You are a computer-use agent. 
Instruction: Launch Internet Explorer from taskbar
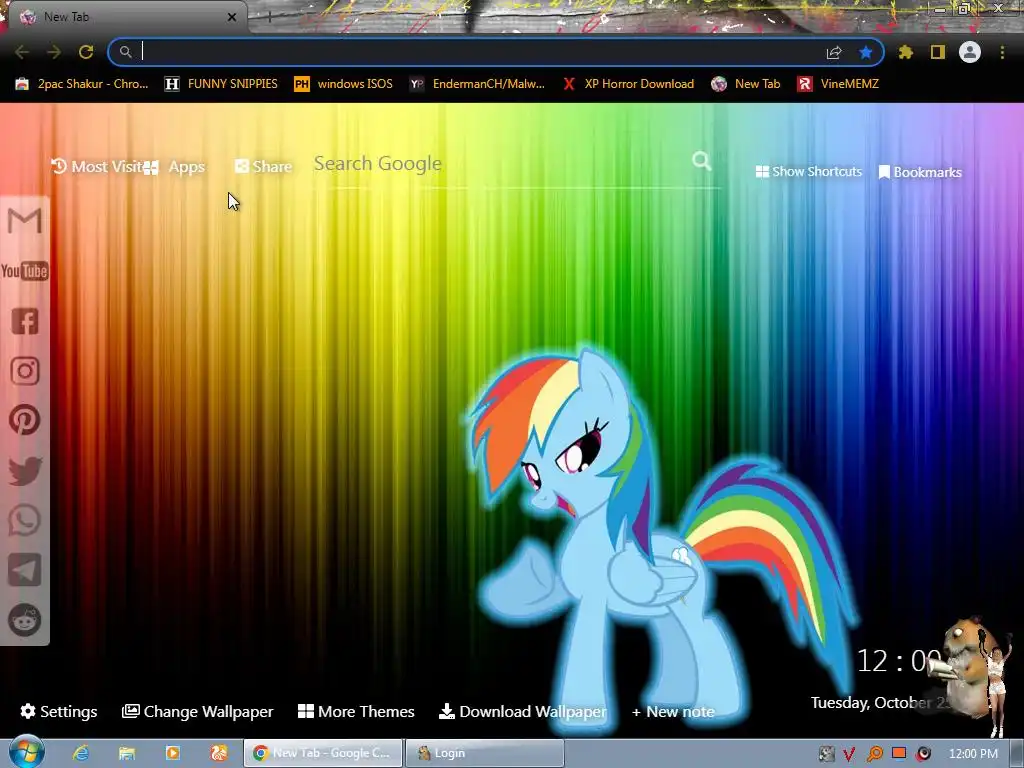pyautogui.click(x=81, y=753)
